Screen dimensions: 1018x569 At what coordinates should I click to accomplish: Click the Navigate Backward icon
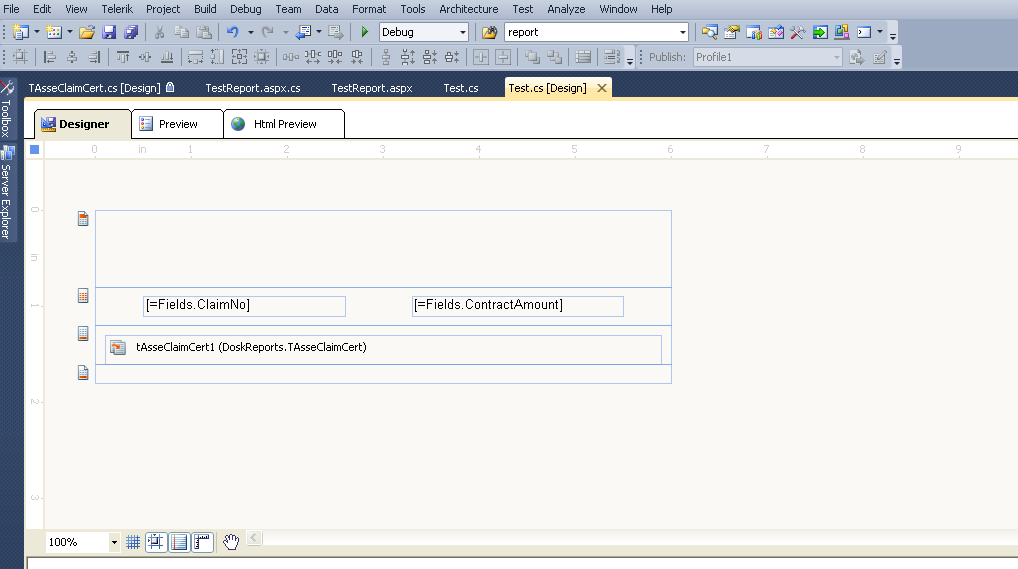(x=303, y=32)
